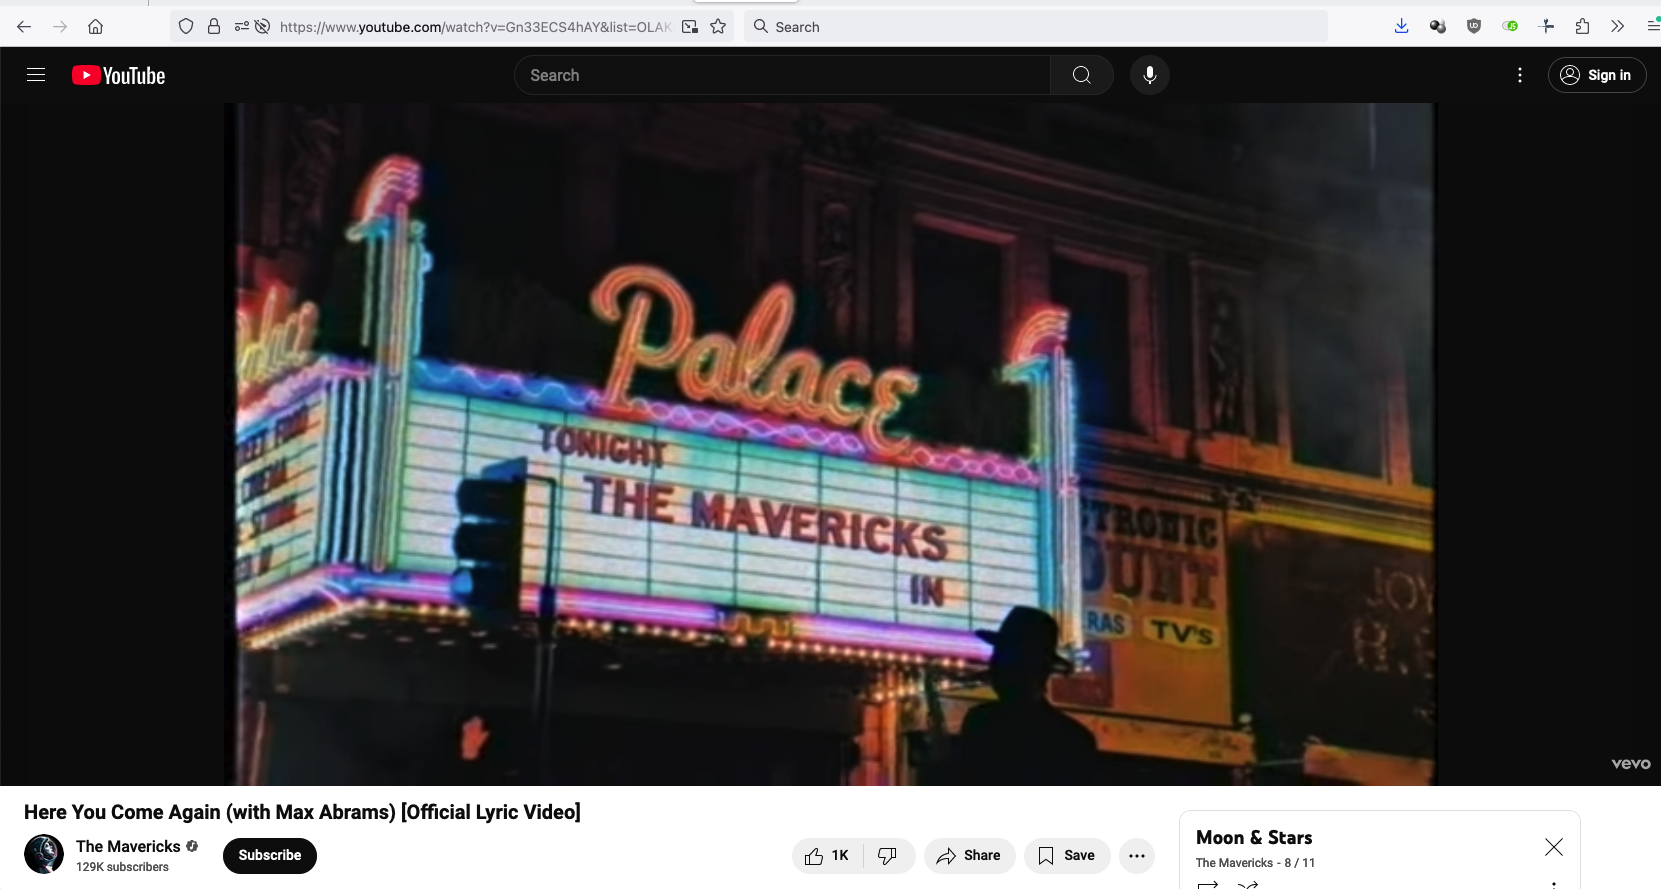Viewport: 1661px width, 889px height.
Task: Show site security padlock info
Action: (x=214, y=27)
